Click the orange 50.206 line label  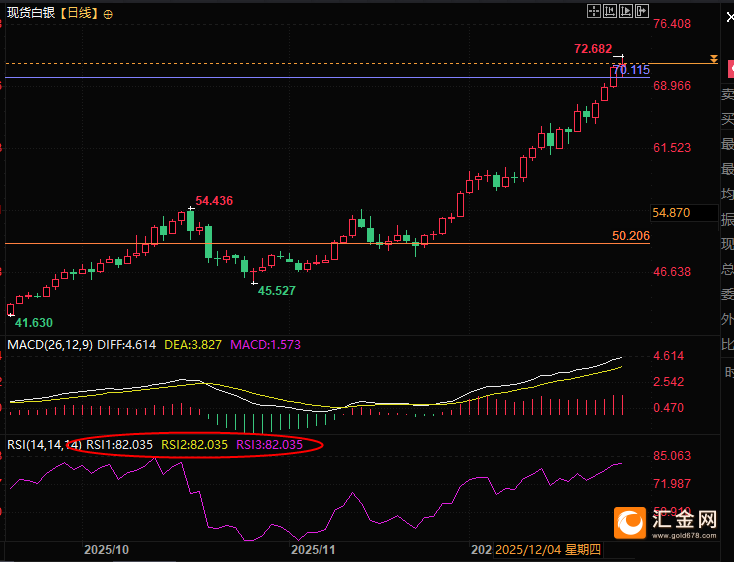coord(631,236)
